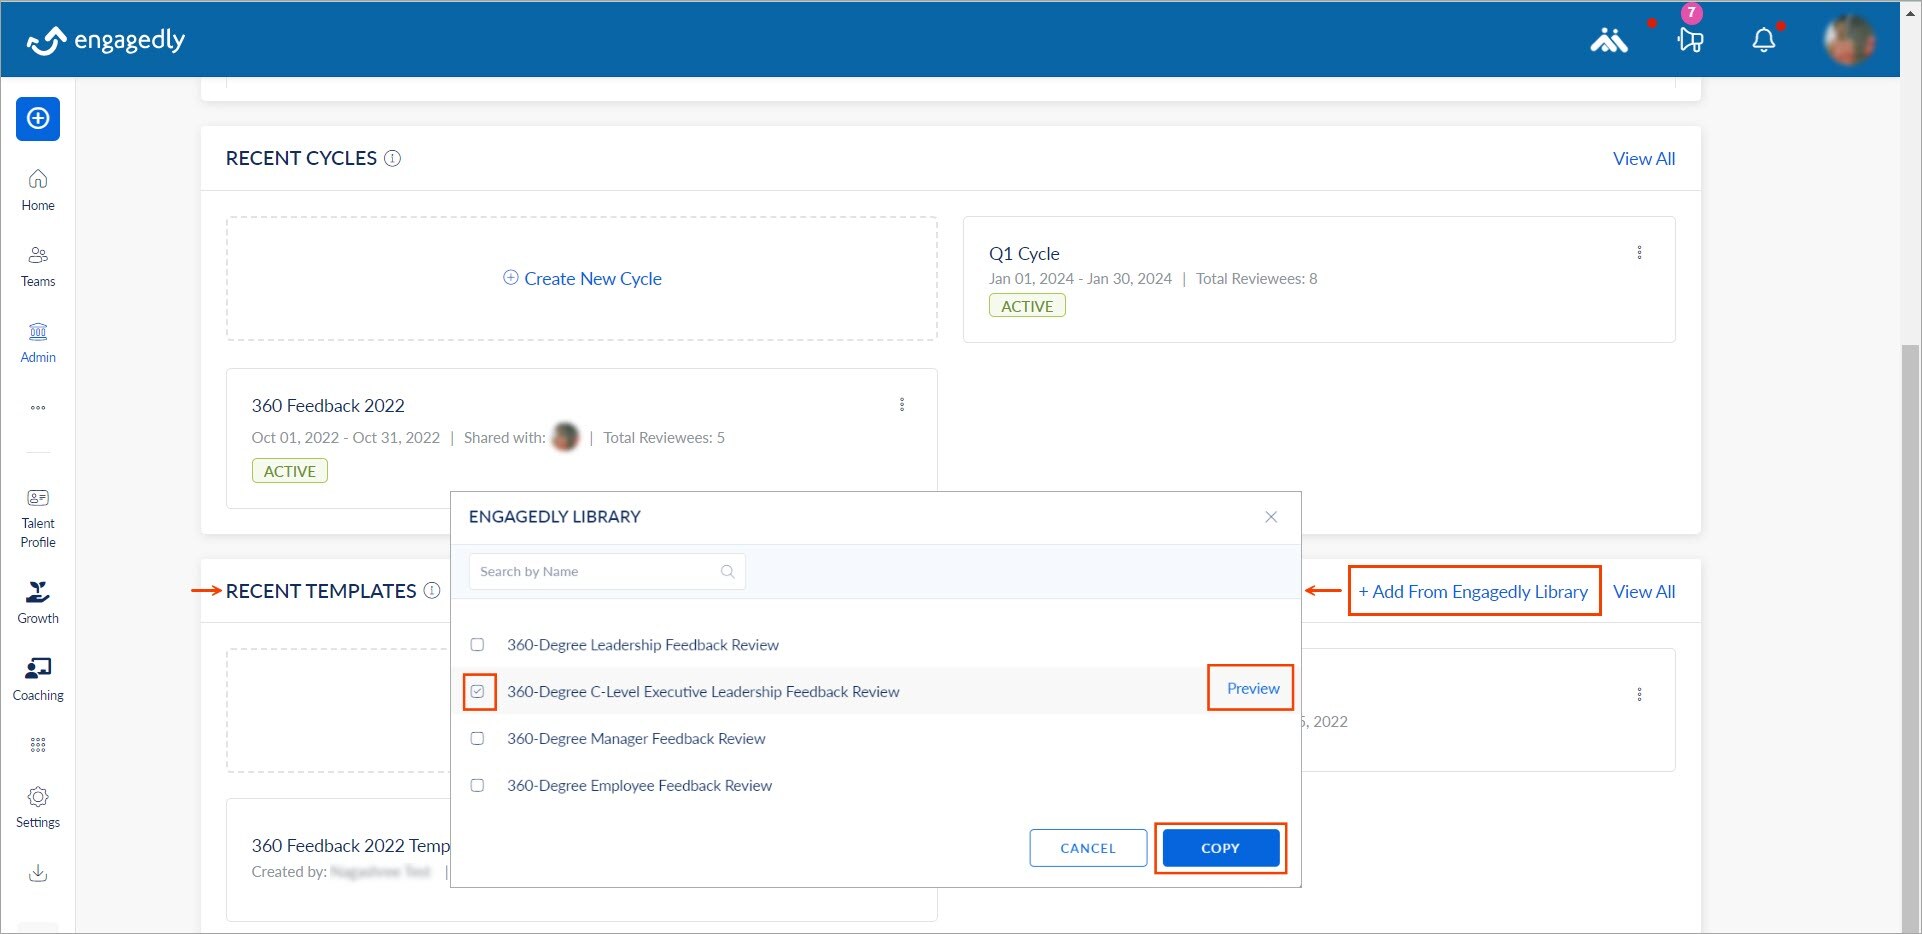Image resolution: width=1922 pixels, height=934 pixels.
Task: Open Q1 Cycle options menu
Action: tap(1639, 253)
